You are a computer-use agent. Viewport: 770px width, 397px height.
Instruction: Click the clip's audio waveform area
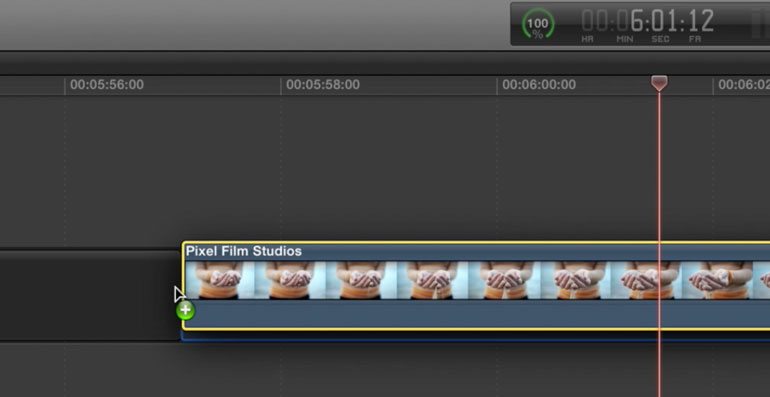[477, 313]
